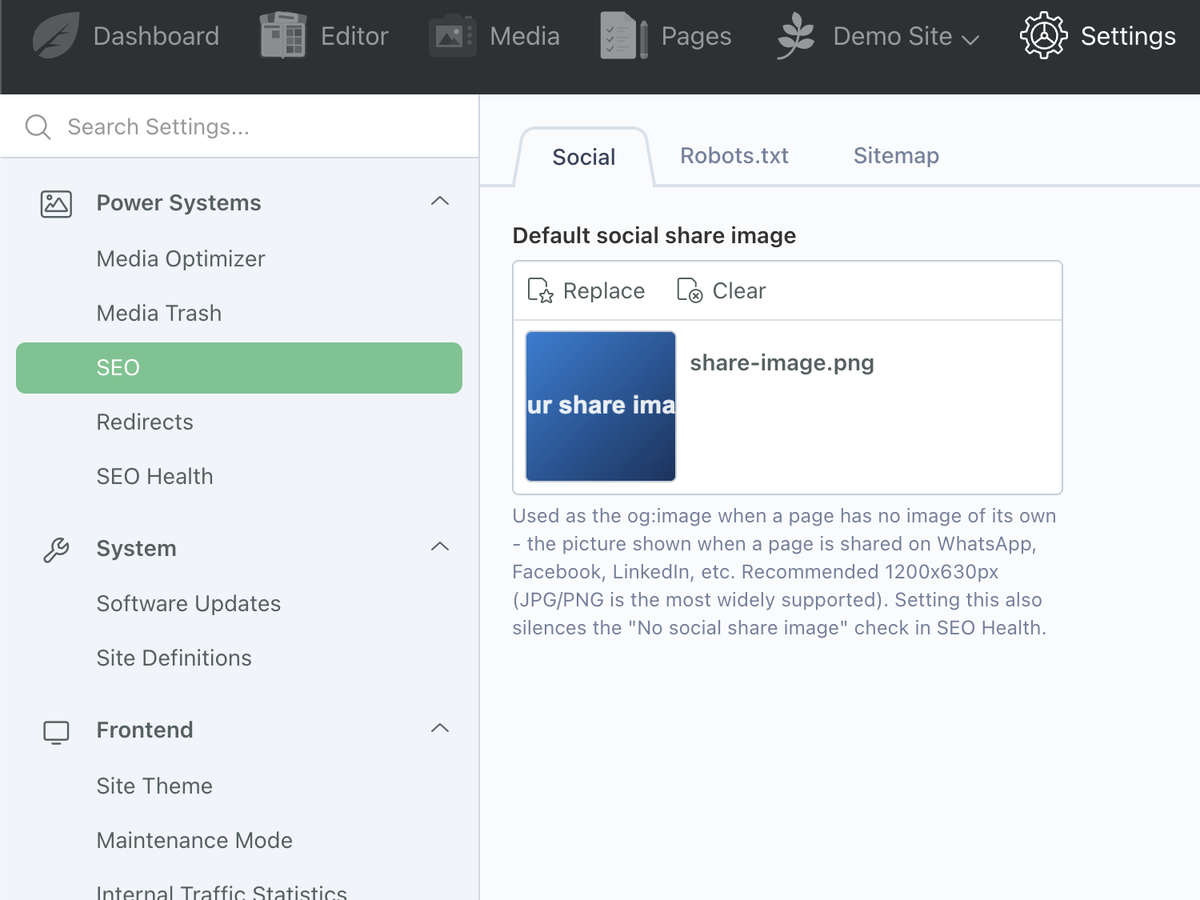The image size is (1200, 900).
Task: Click the Frontend group heading
Action: [145, 730]
